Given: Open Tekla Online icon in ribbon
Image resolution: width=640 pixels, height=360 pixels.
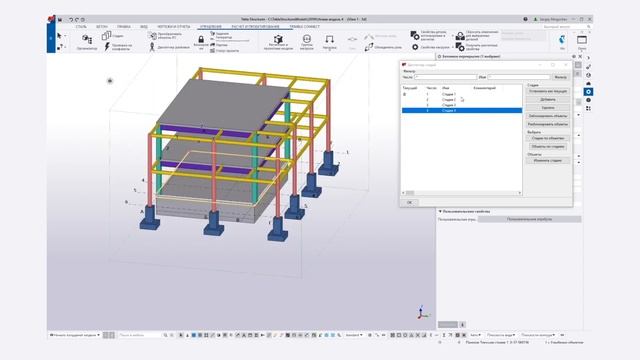Looking at the screenshot, I should click(x=562, y=41).
